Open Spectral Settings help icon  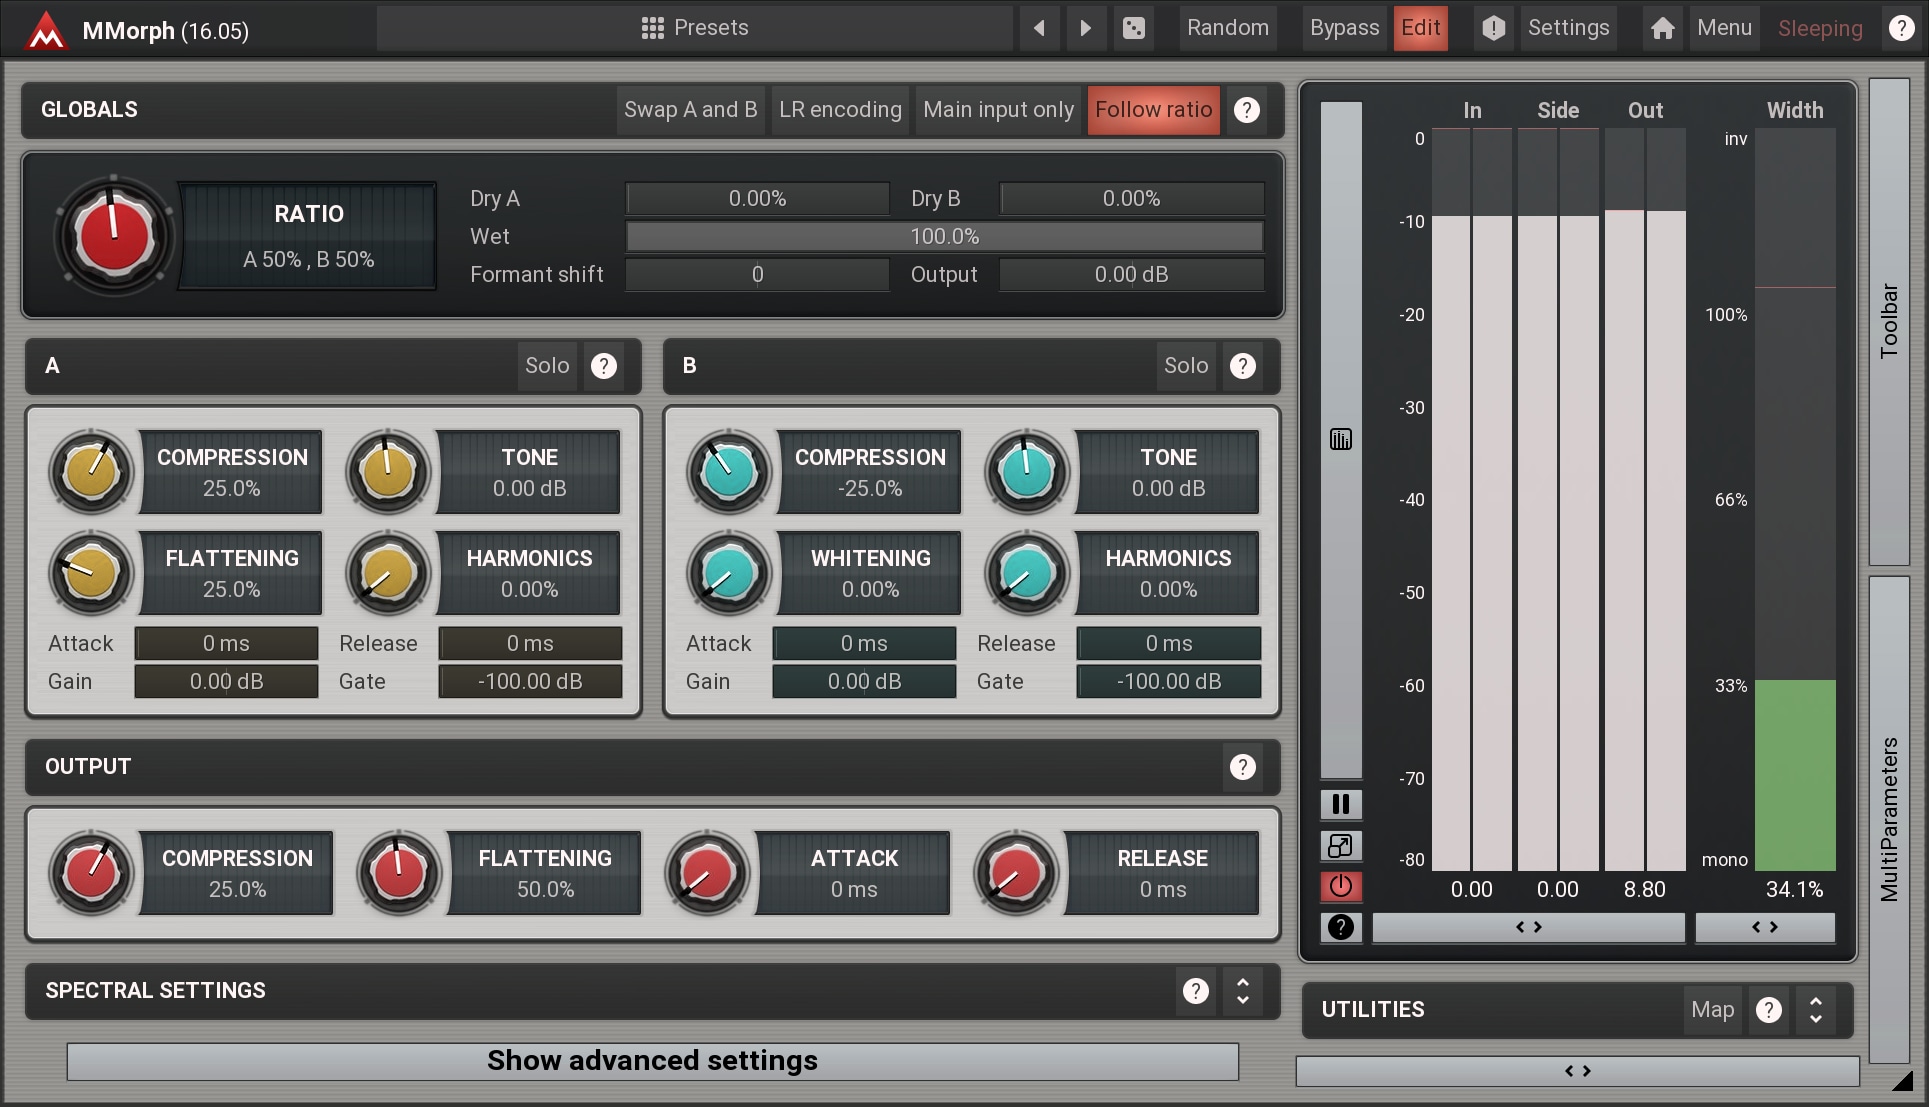tap(1196, 991)
